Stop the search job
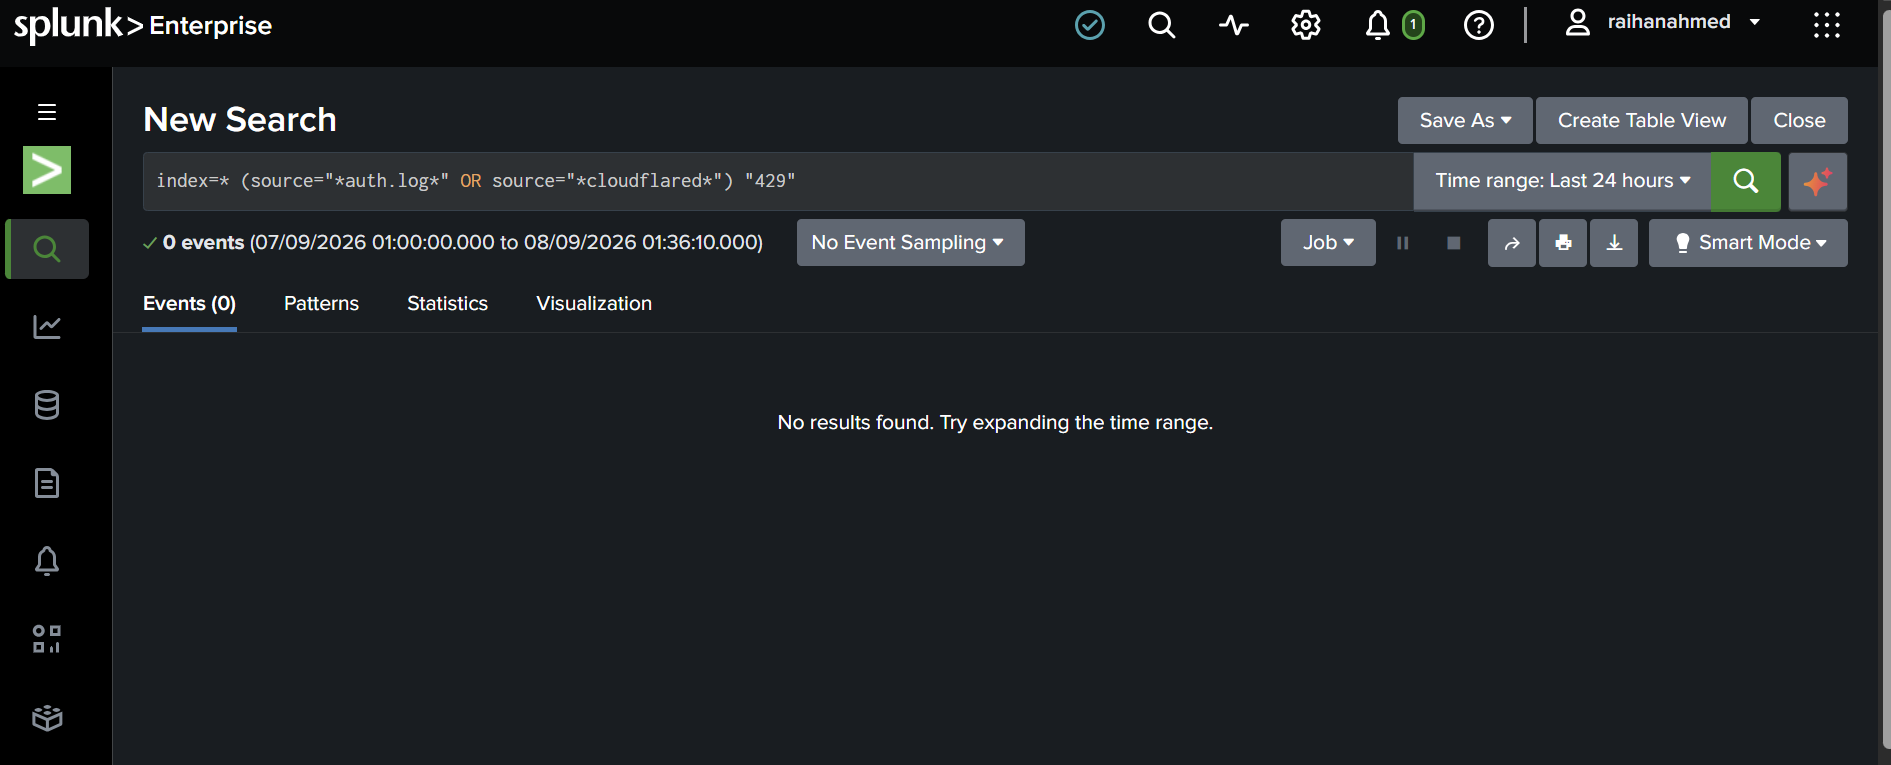The width and height of the screenshot is (1891, 765). [x=1454, y=243]
